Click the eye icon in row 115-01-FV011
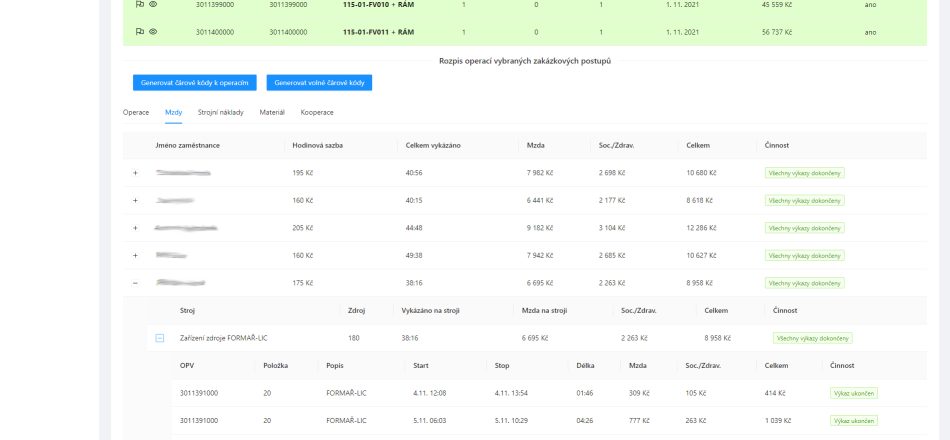This screenshot has width=950, height=440. [153, 32]
